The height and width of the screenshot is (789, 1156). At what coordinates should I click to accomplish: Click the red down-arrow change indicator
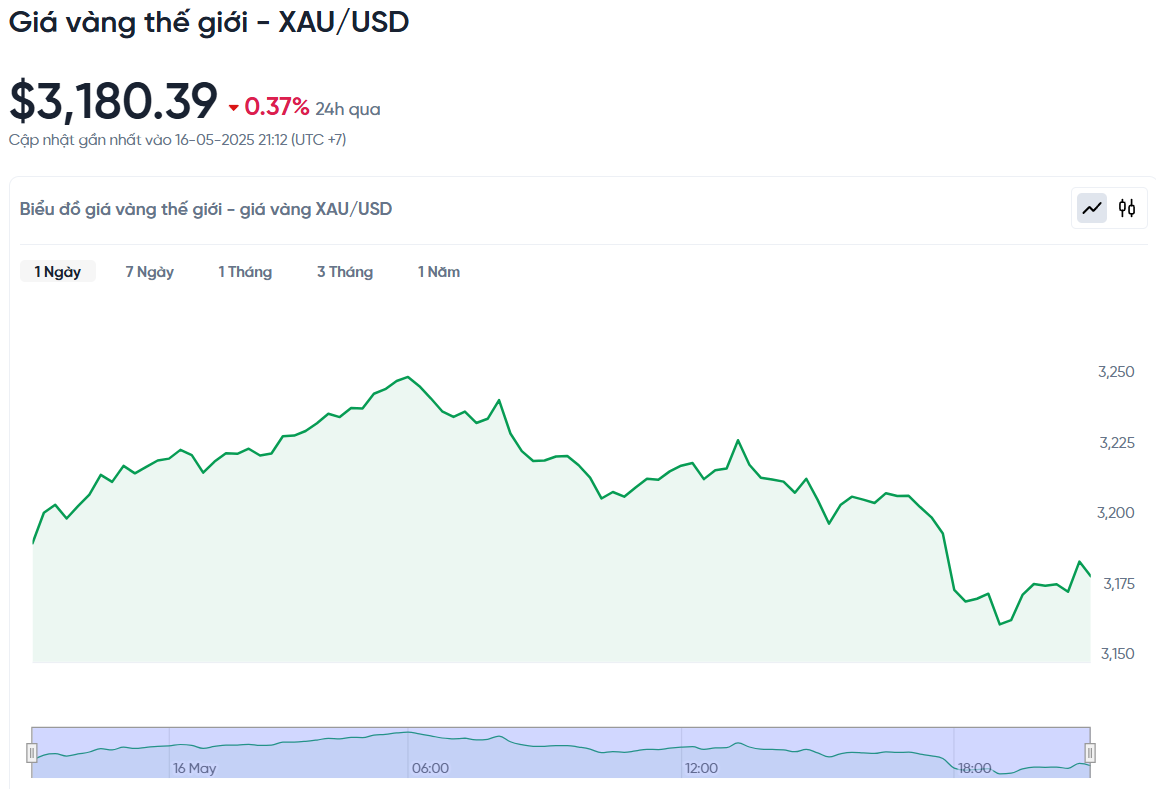click(234, 108)
